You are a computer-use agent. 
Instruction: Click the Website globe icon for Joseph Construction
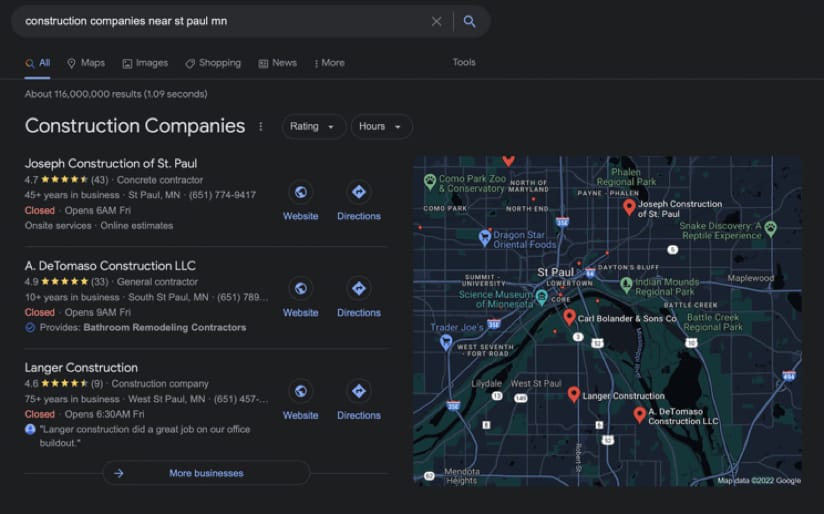coord(301,192)
